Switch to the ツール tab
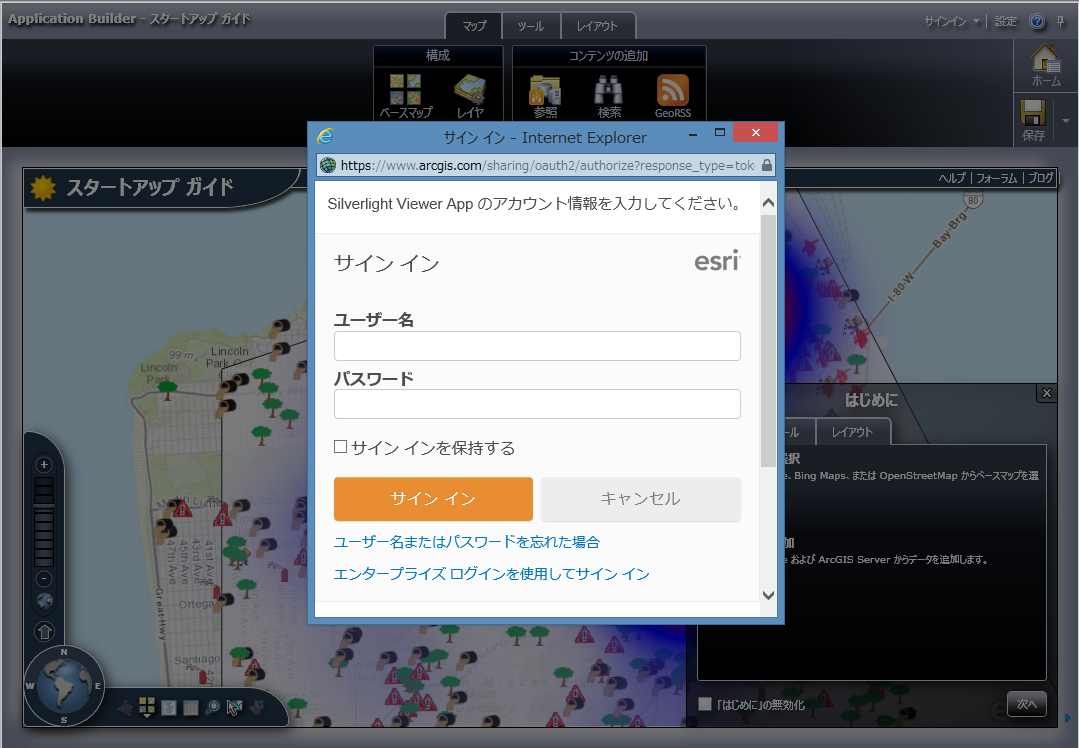This screenshot has width=1079, height=748. (x=531, y=26)
